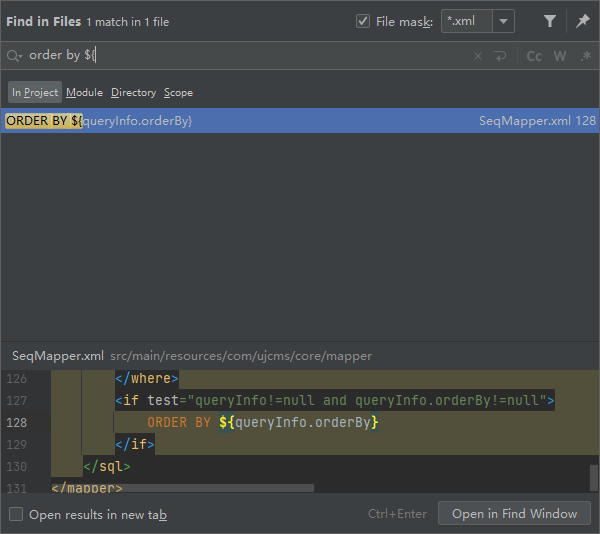The height and width of the screenshot is (534, 600).
Task: Switch to Directory scope tab
Action: pos(134,92)
